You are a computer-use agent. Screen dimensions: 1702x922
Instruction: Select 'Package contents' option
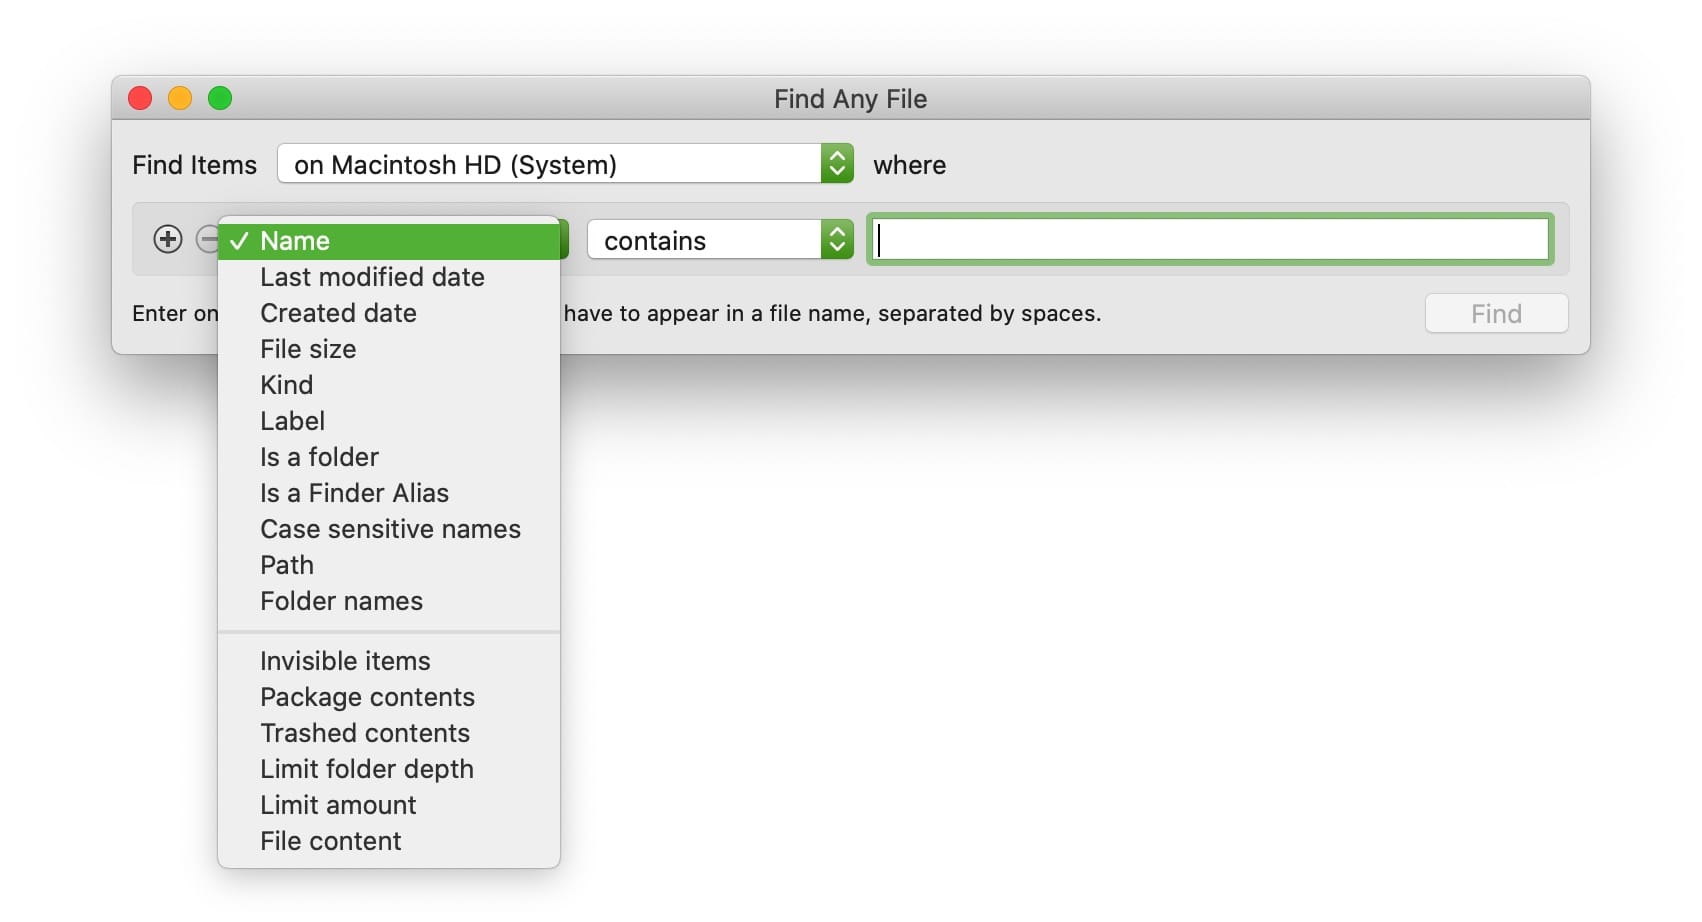(367, 697)
